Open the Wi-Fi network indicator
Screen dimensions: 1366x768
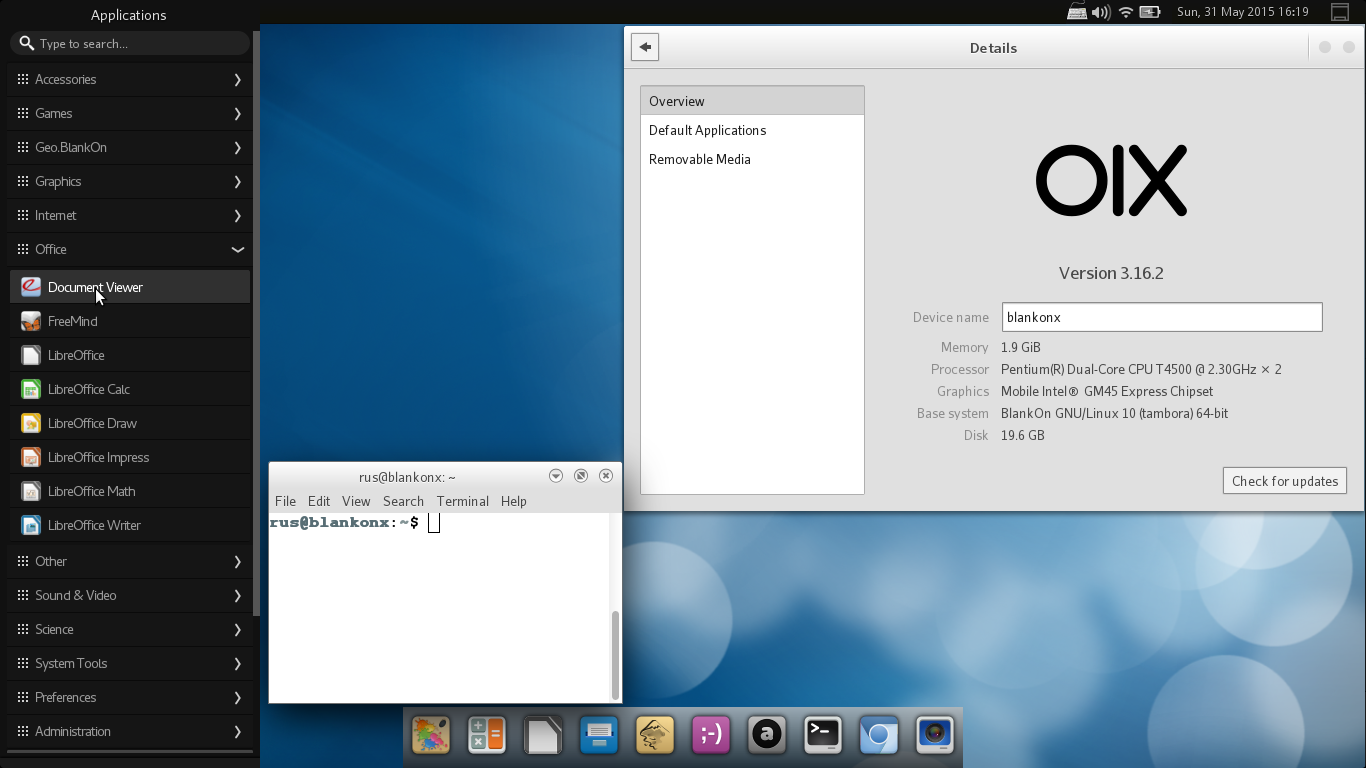(1126, 12)
